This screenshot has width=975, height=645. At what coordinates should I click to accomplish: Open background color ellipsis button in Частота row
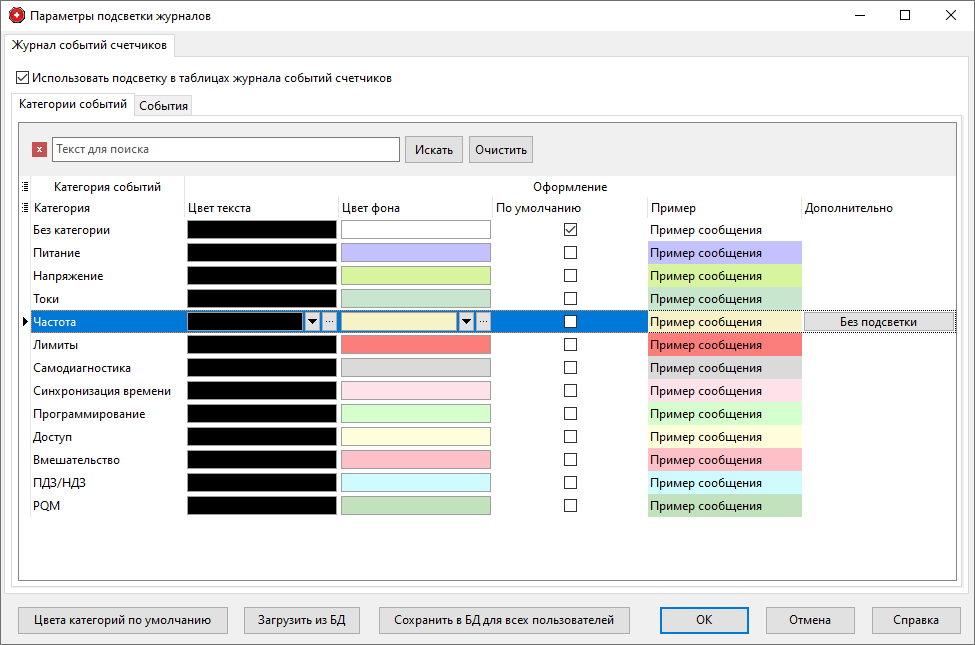click(484, 322)
